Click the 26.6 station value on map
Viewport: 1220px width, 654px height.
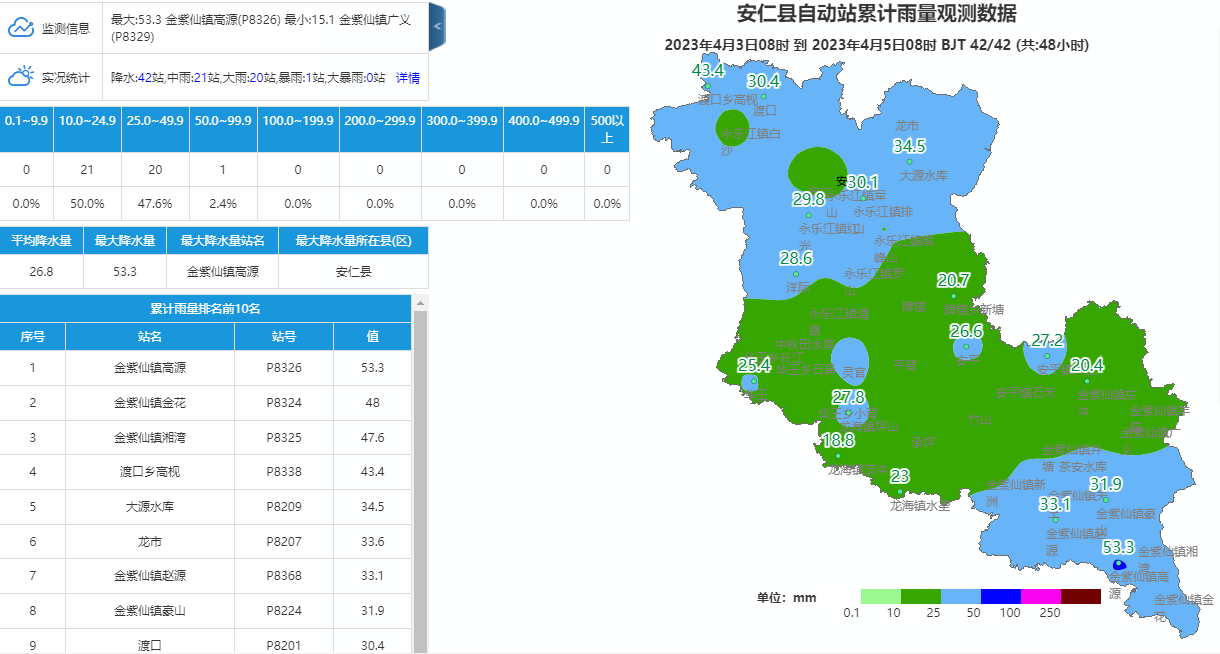(x=966, y=331)
